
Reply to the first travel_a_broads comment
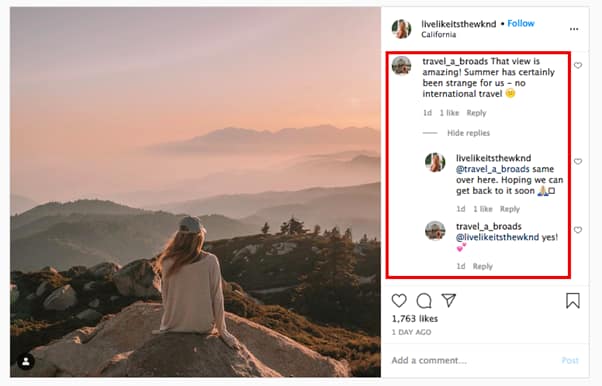(476, 113)
